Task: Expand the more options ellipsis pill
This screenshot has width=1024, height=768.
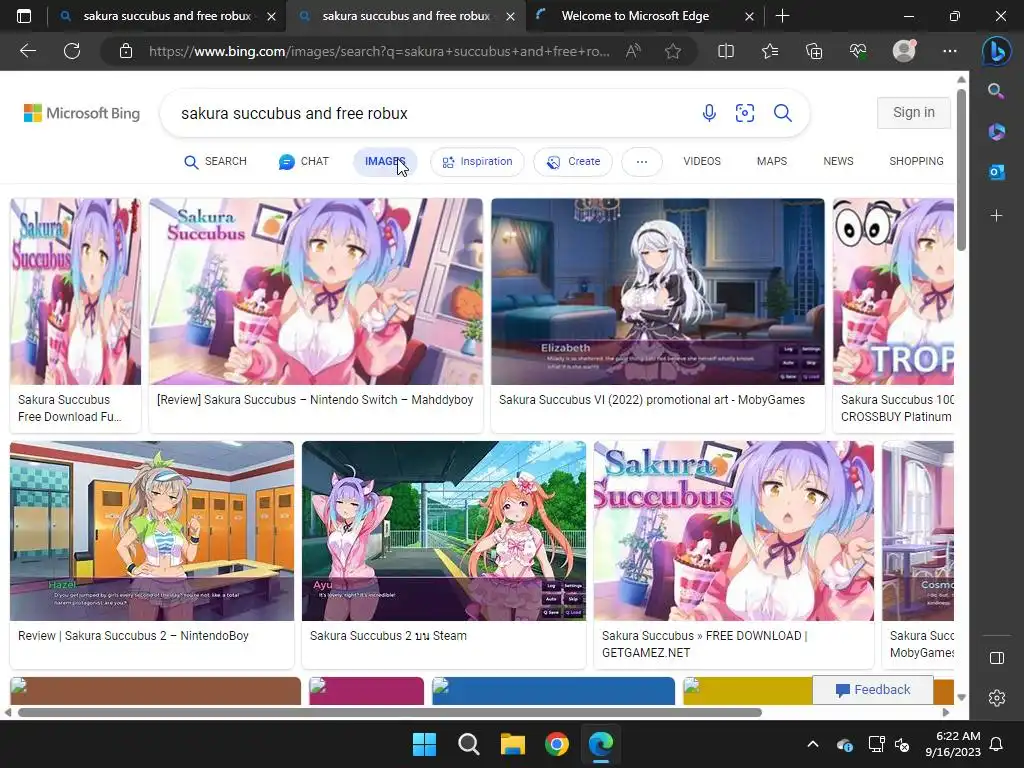Action: pos(641,161)
